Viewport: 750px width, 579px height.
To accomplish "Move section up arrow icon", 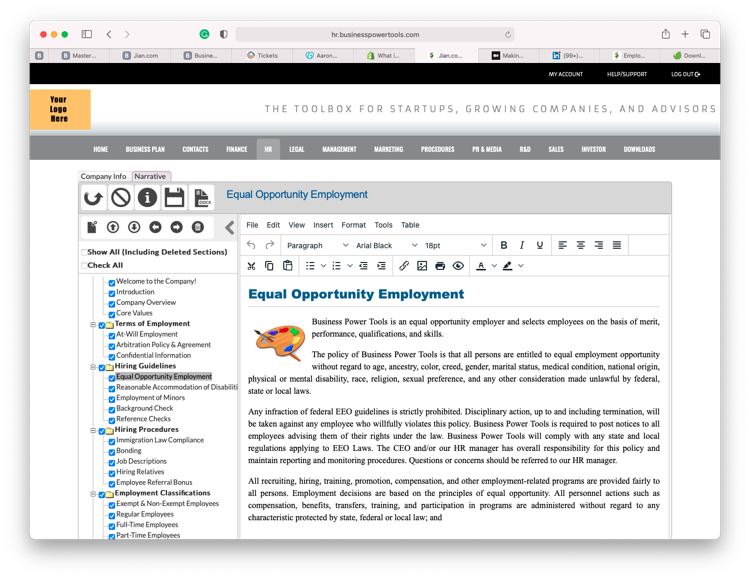I will 113,227.
